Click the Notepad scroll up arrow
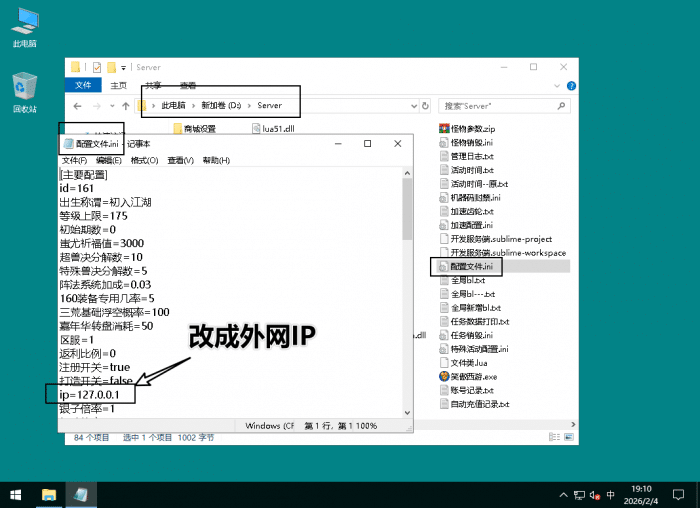700x508 pixels. coord(407,173)
